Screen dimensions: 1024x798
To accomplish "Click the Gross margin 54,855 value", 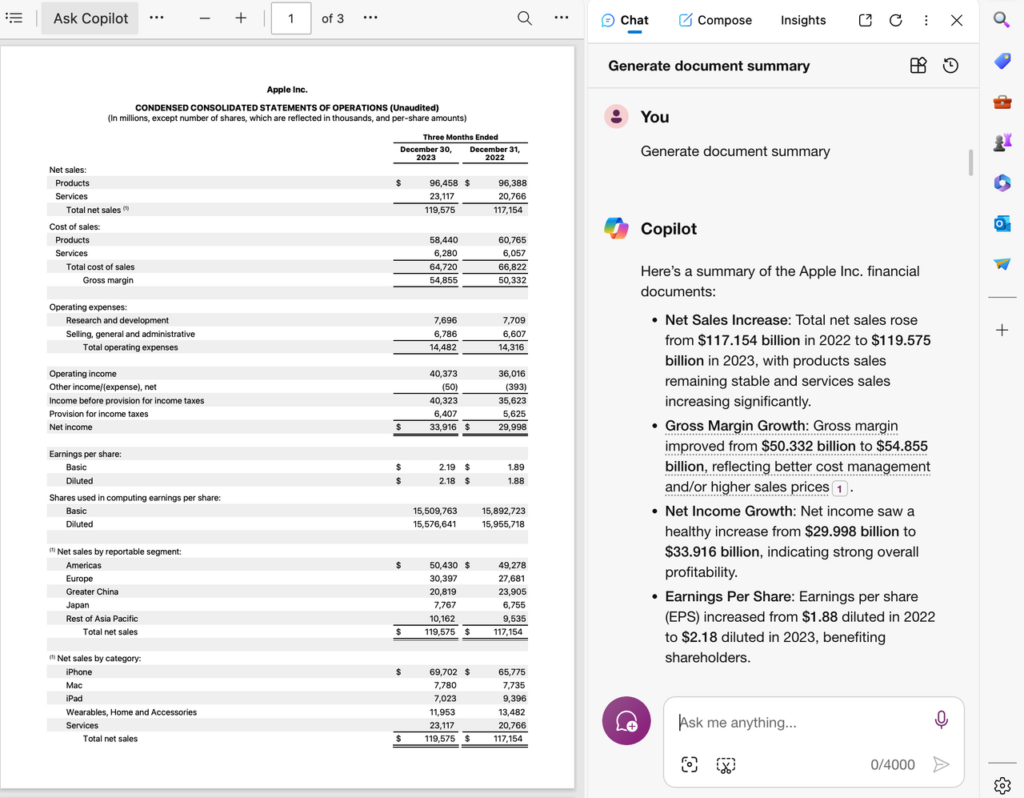I will click(x=443, y=280).
